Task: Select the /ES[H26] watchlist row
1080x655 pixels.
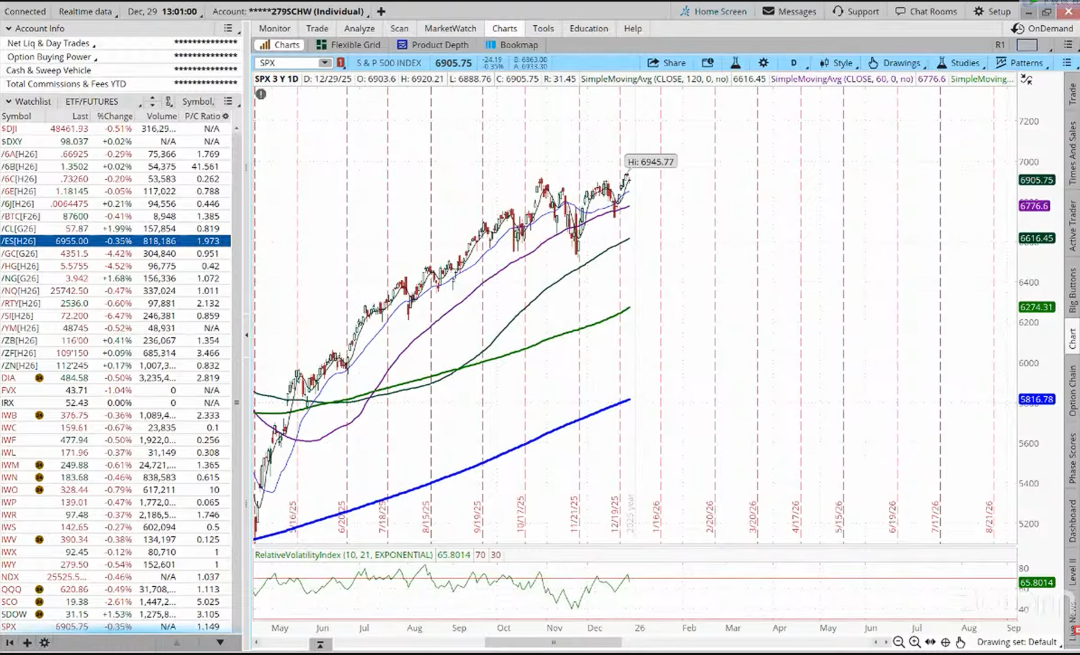Action: 116,241
